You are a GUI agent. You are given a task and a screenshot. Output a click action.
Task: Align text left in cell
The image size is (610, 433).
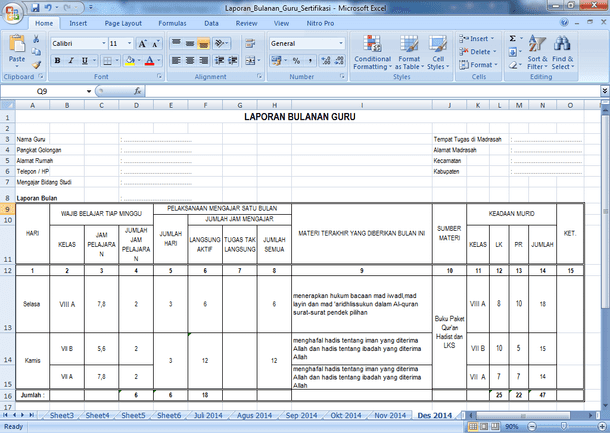176,60
